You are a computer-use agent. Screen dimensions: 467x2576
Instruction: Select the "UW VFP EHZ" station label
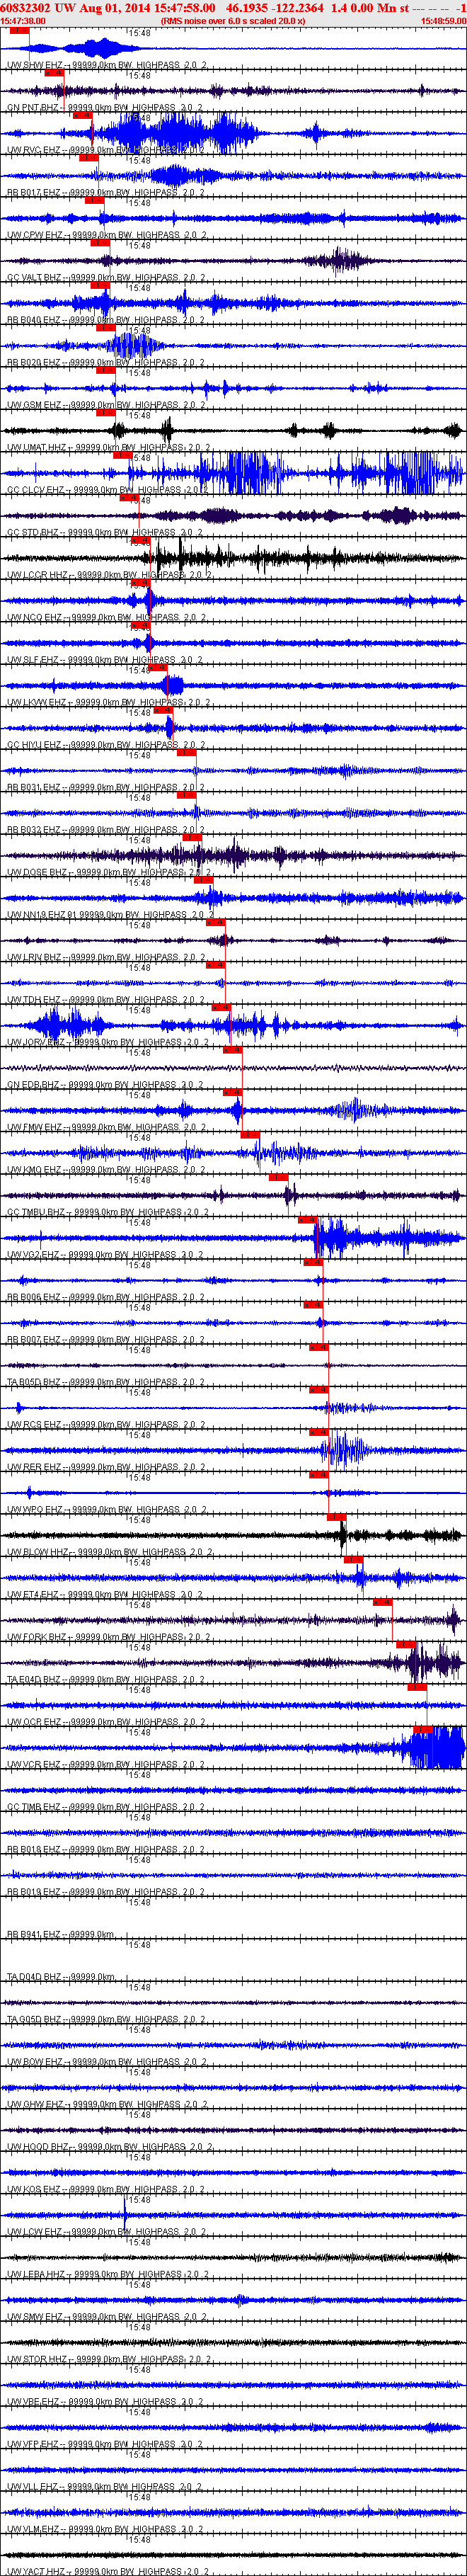click(x=34, y=2445)
